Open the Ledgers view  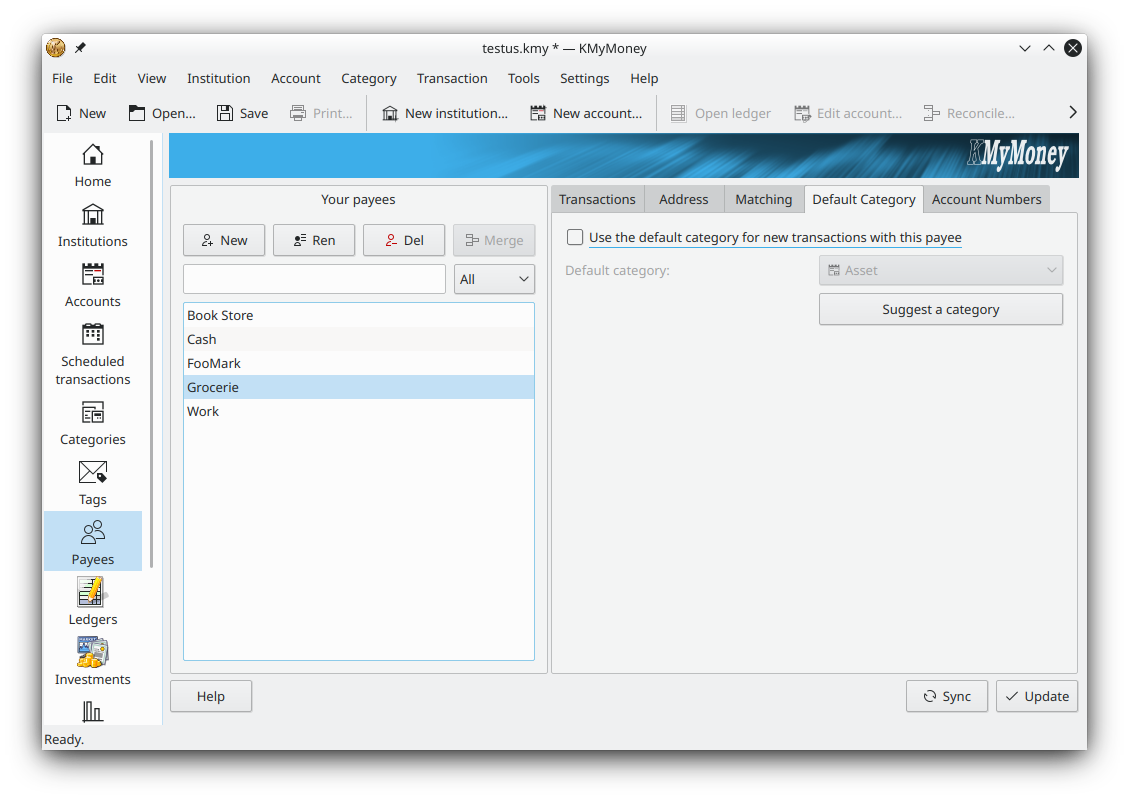[92, 603]
